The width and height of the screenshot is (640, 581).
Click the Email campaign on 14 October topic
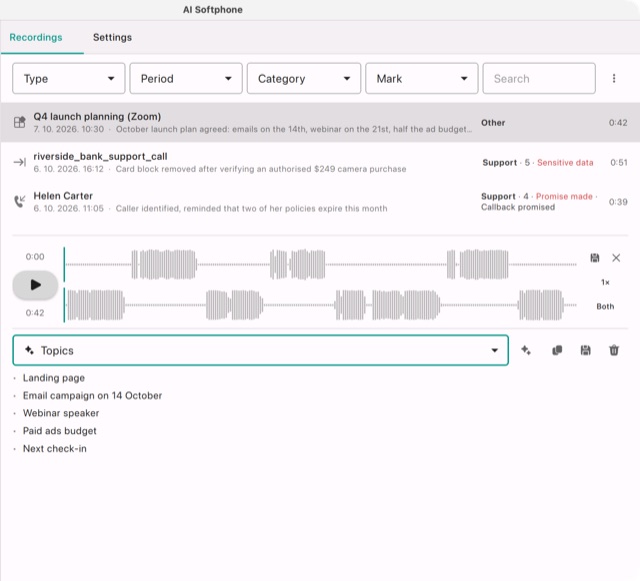tap(92, 395)
